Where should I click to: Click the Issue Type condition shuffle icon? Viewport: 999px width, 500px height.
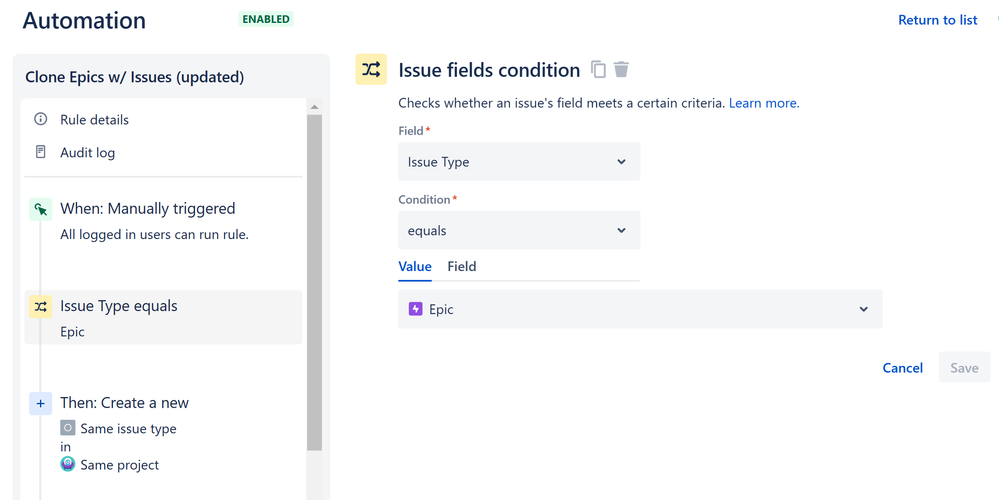coord(40,306)
